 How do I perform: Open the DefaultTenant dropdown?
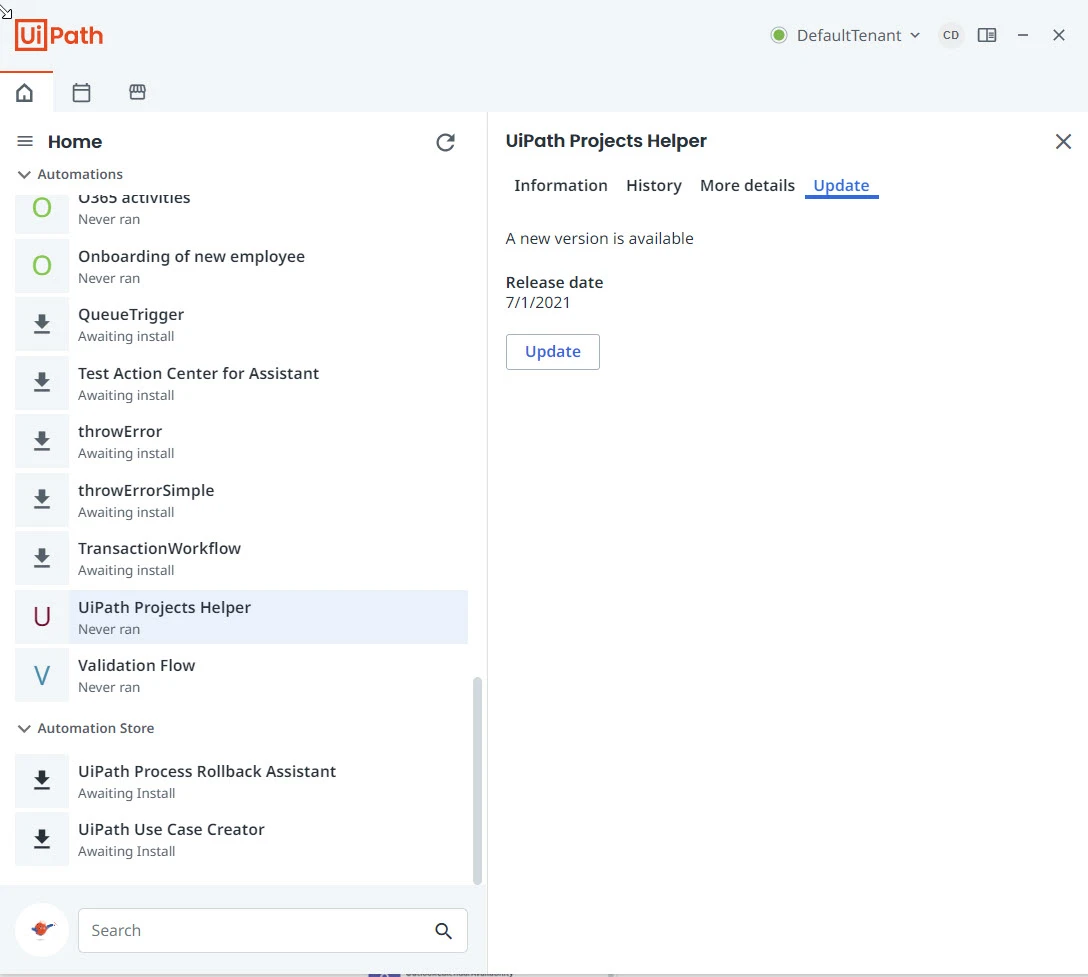(845, 35)
